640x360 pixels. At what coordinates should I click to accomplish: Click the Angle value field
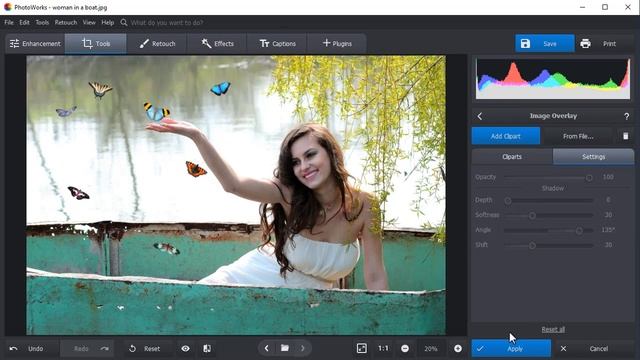click(x=608, y=230)
